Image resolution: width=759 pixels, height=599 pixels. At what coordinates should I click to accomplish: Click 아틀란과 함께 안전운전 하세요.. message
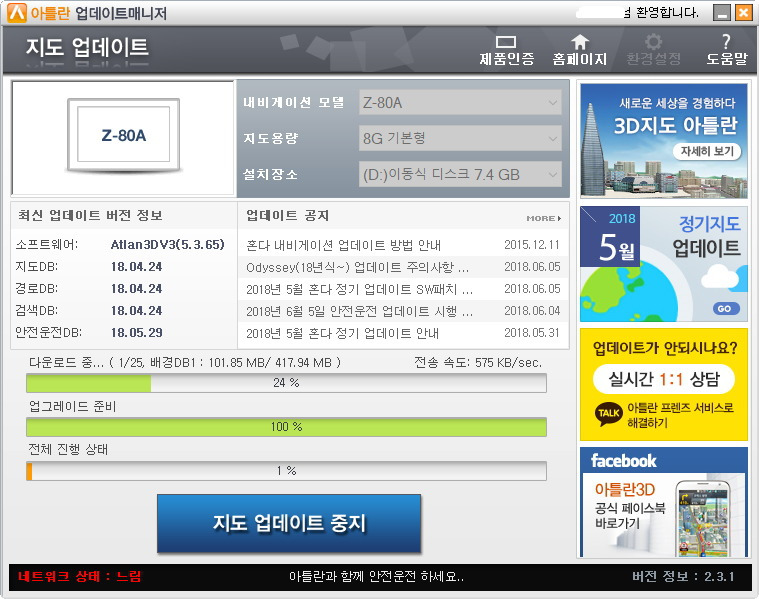377,576
